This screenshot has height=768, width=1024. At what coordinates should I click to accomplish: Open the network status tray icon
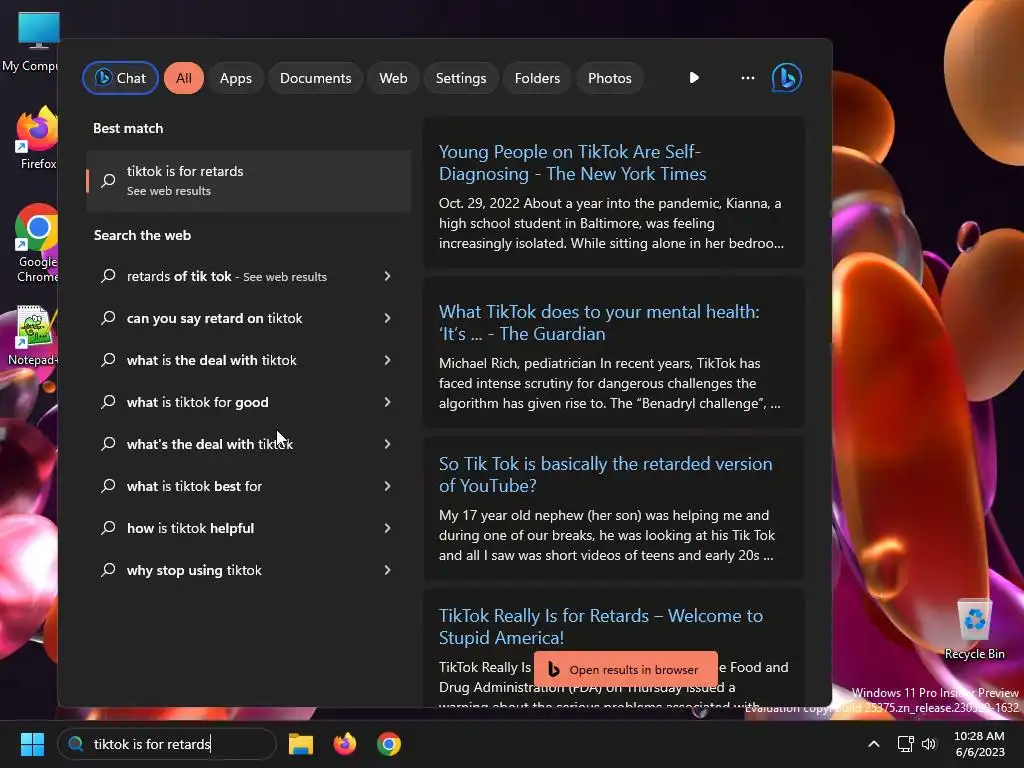point(905,744)
